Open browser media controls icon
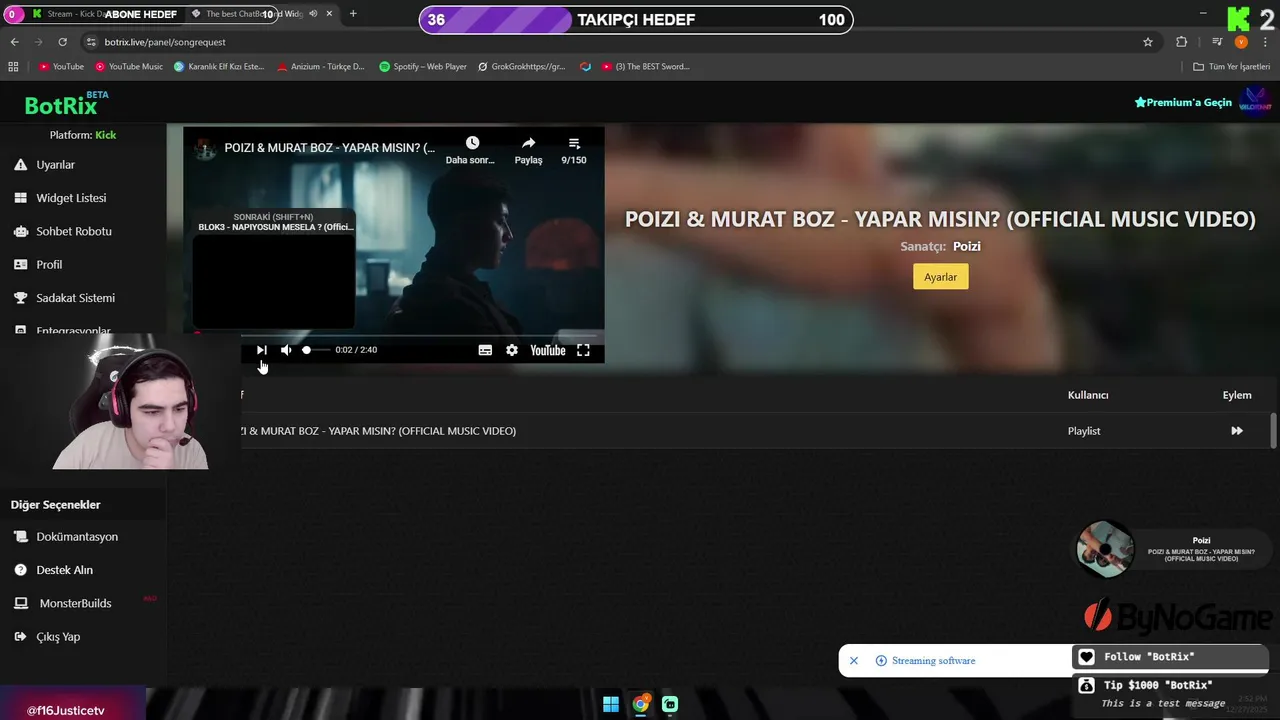Screen dimensions: 1280x720 coord(1217,42)
